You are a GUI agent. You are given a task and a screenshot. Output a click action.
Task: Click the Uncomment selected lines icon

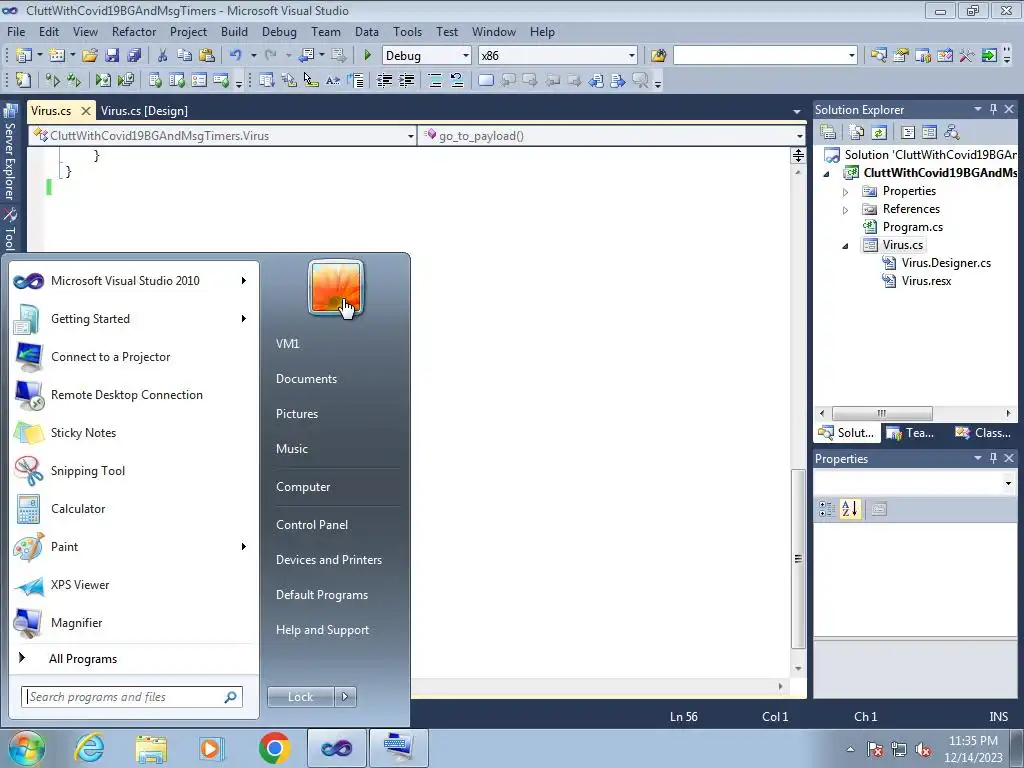pyautogui.click(x=456, y=80)
